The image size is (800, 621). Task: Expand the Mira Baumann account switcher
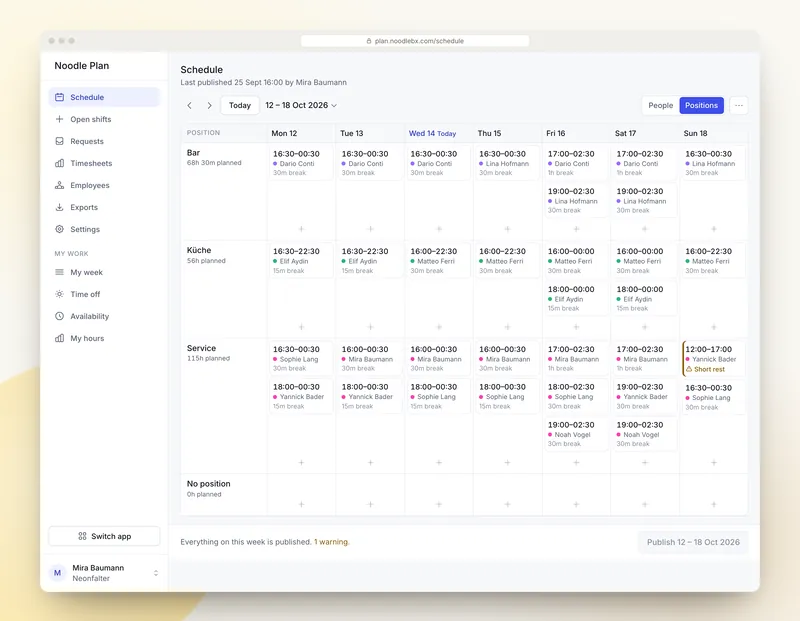pyautogui.click(x=105, y=573)
